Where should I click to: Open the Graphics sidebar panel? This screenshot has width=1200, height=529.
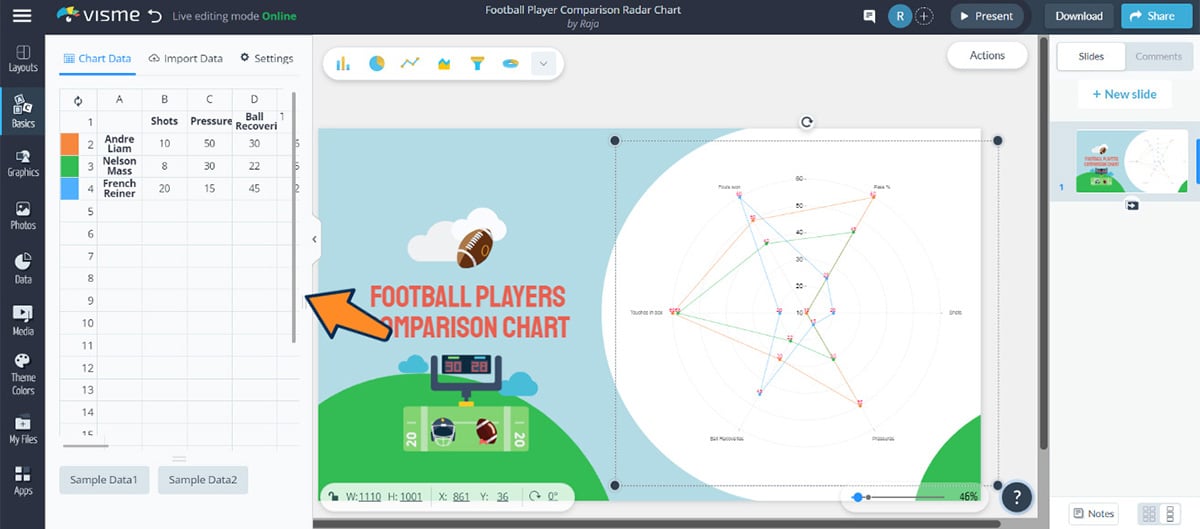tap(22, 163)
